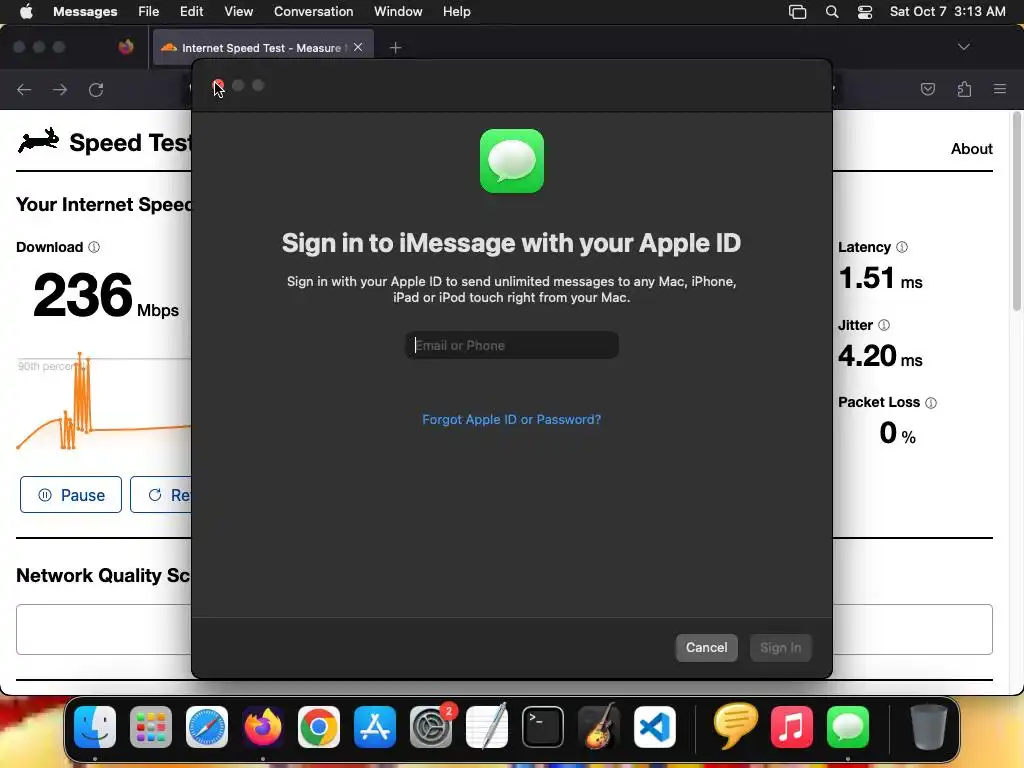Click the Pocket save icon in Firefox
This screenshot has height=768, width=1024.
[x=927, y=89]
